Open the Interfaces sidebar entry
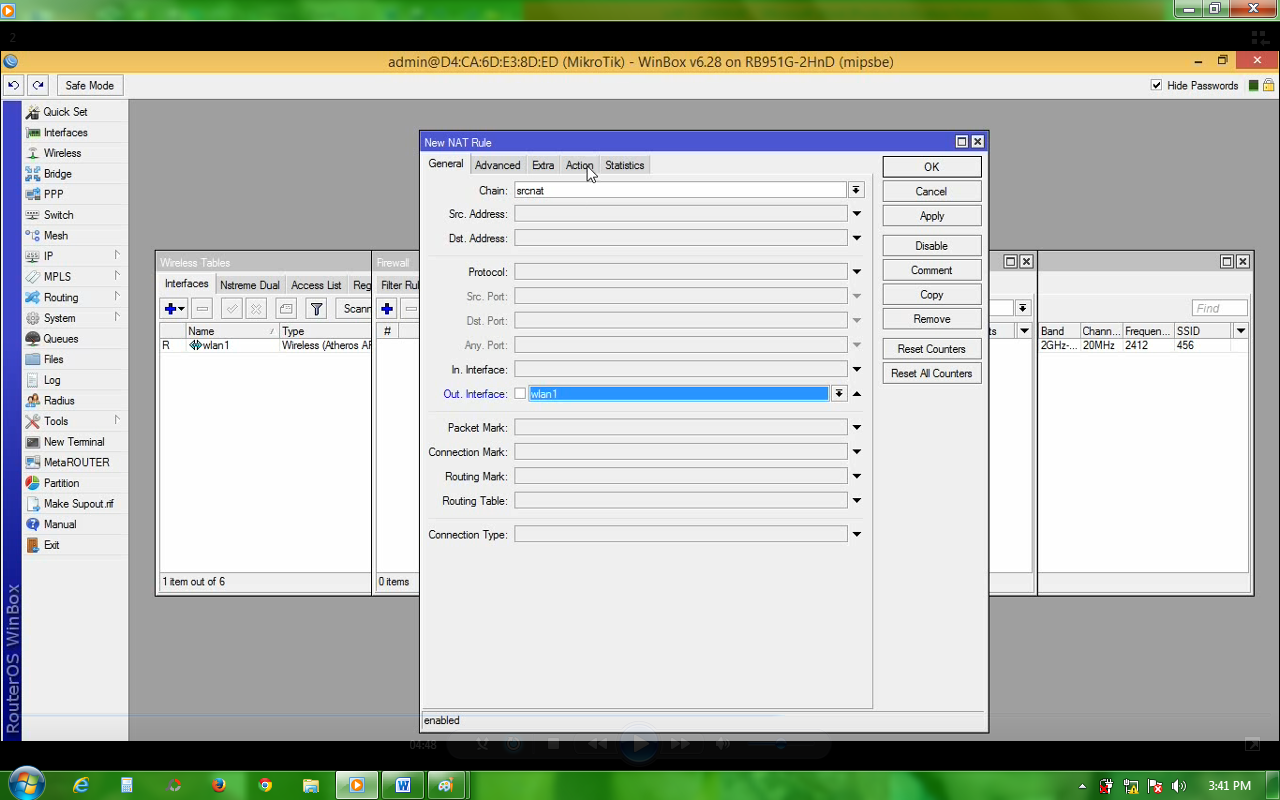 65,132
